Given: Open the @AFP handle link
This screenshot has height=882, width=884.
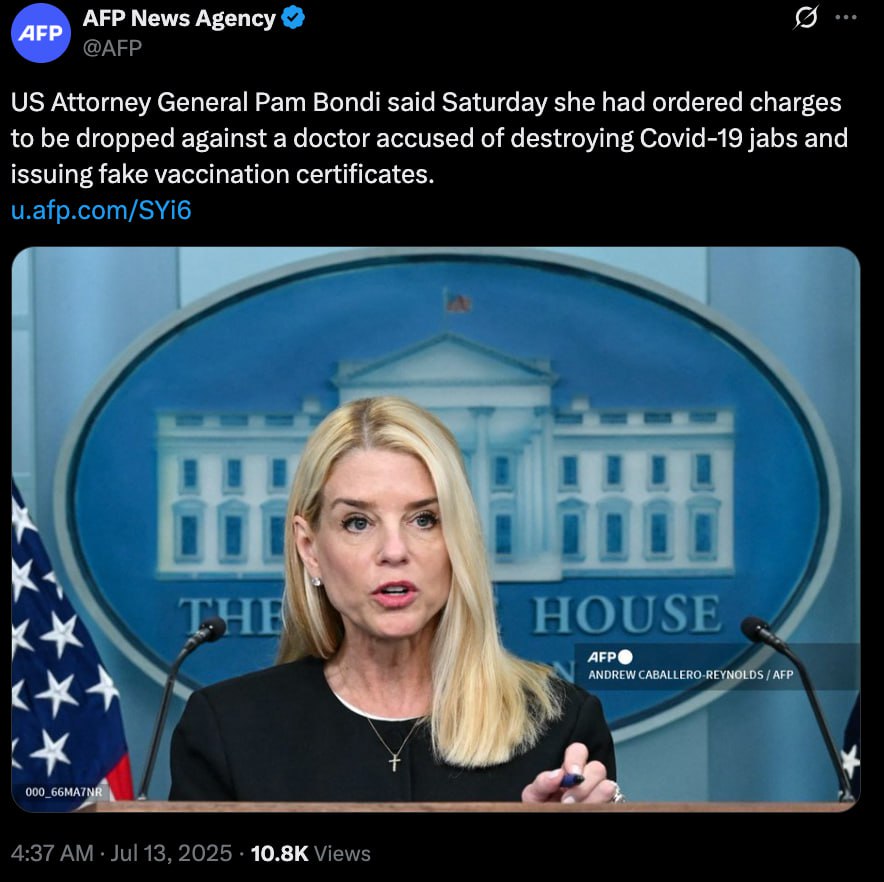Looking at the screenshot, I should coord(112,48).
